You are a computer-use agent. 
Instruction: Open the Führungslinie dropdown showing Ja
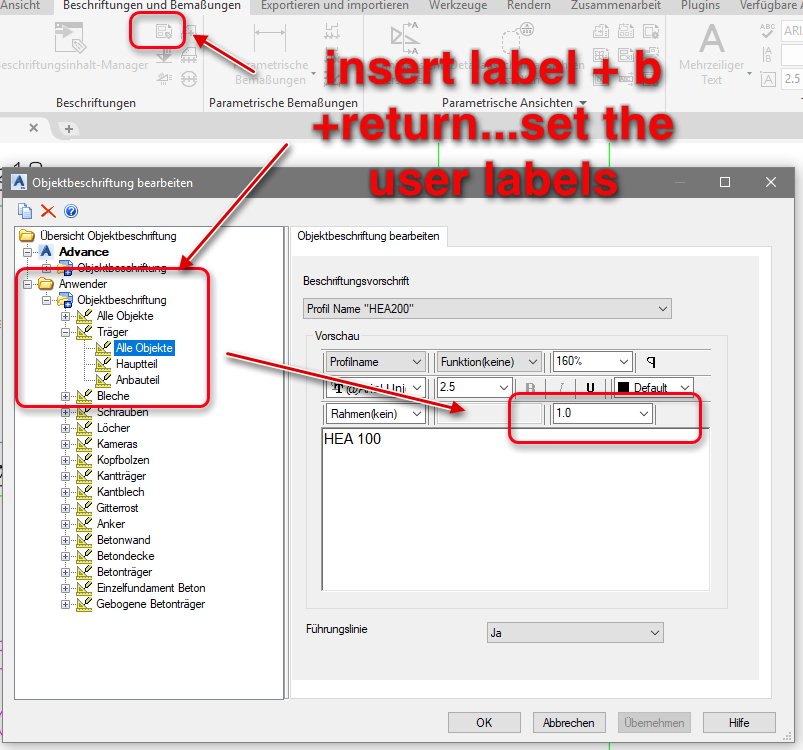[575, 632]
